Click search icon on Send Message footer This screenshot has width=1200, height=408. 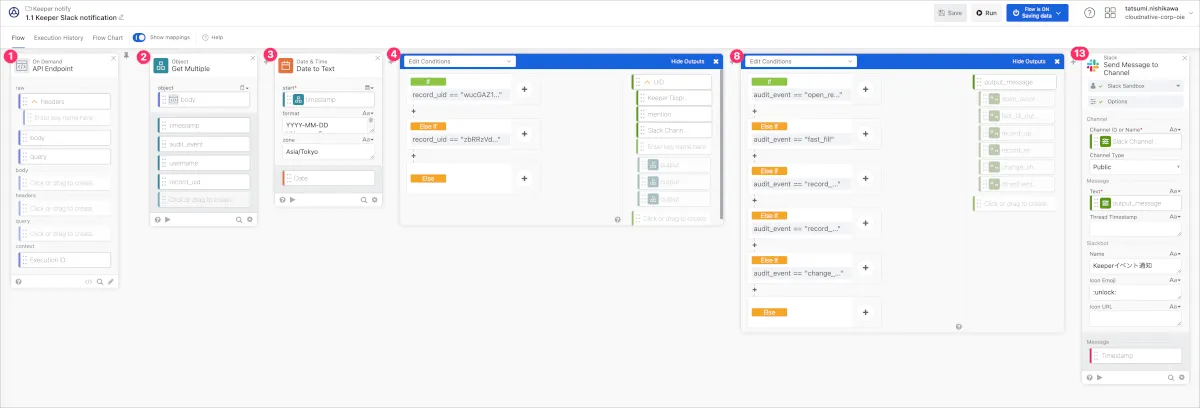[1171, 376]
